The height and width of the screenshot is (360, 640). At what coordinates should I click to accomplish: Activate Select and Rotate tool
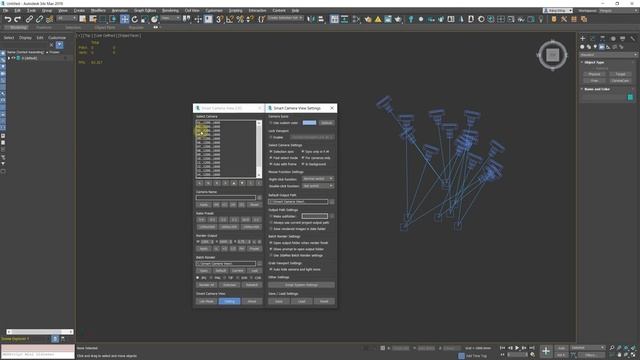[135, 19]
